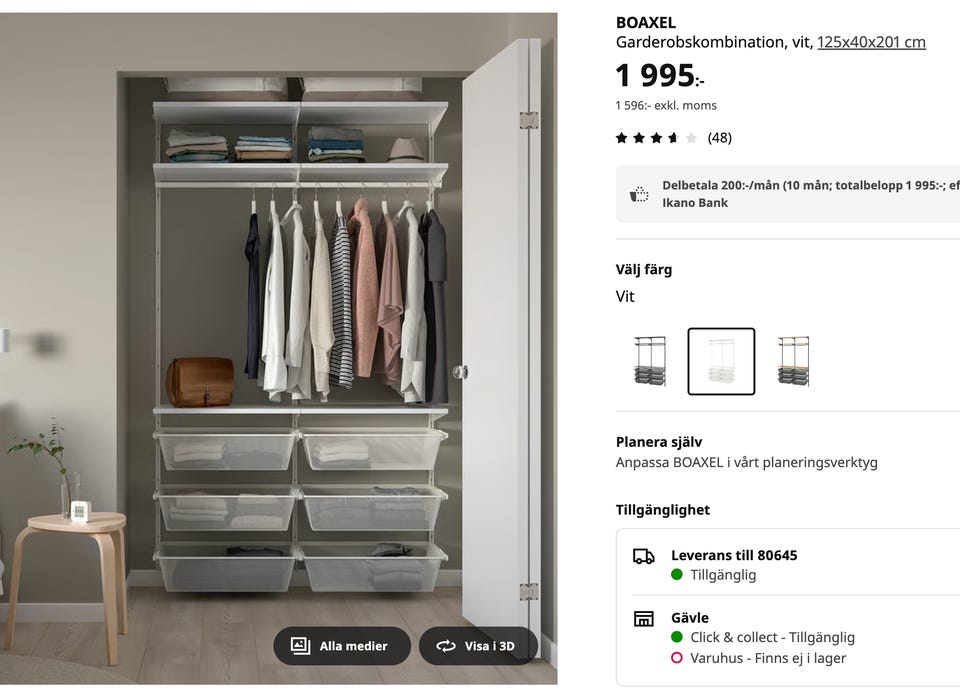The image size is (960, 692).
Task: Launch the Visa i 3D viewer
Action: (478, 645)
